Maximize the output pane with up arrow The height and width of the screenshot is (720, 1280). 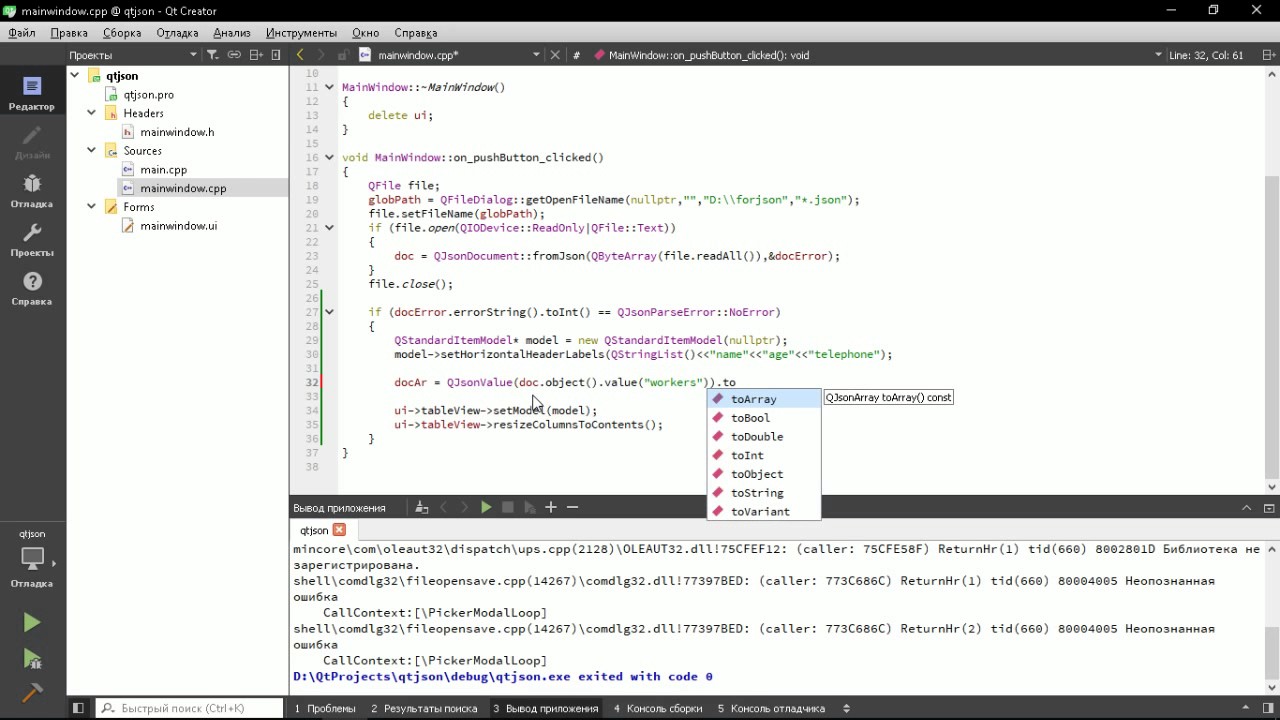coord(1246,508)
